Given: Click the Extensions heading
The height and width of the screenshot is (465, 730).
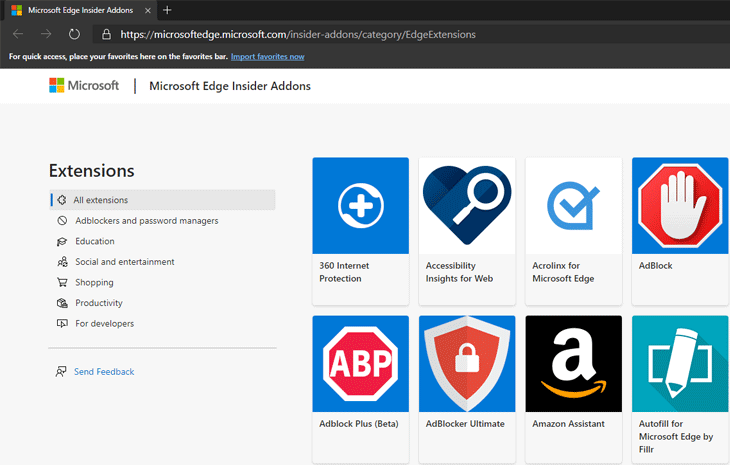Looking at the screenshot, I should point(92,171).
